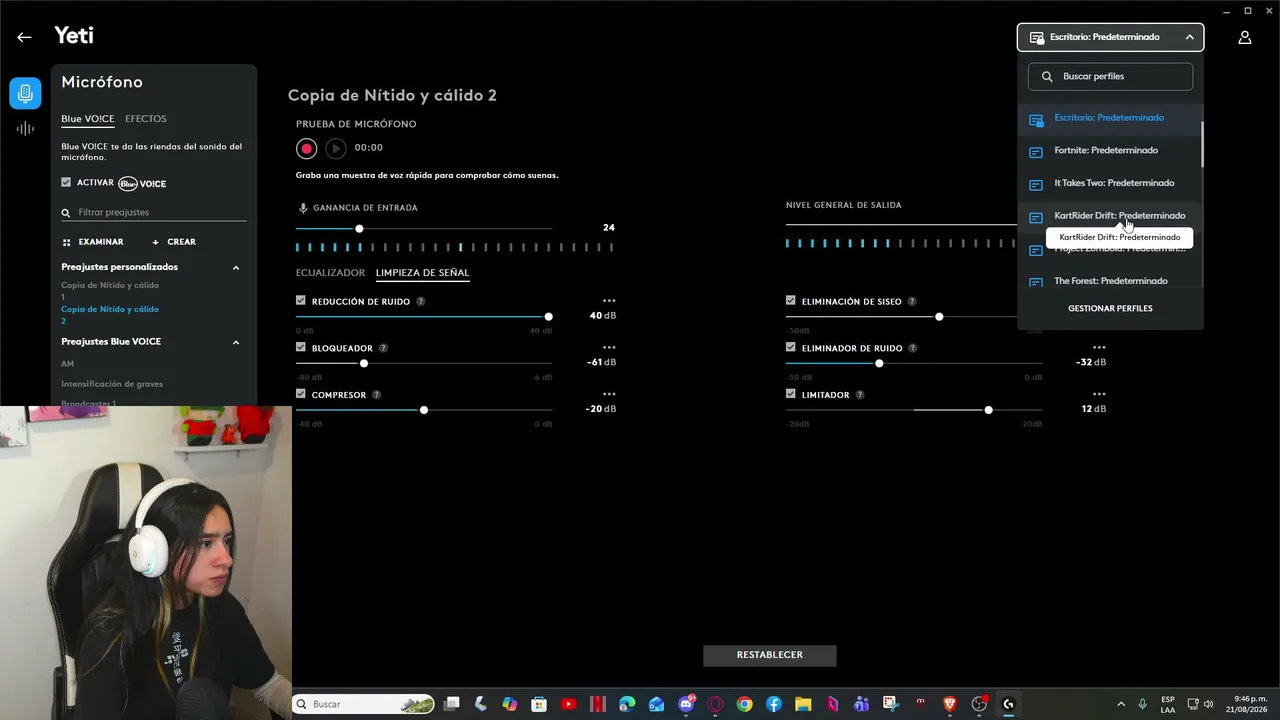Open the user account icon

point(1245,37)
